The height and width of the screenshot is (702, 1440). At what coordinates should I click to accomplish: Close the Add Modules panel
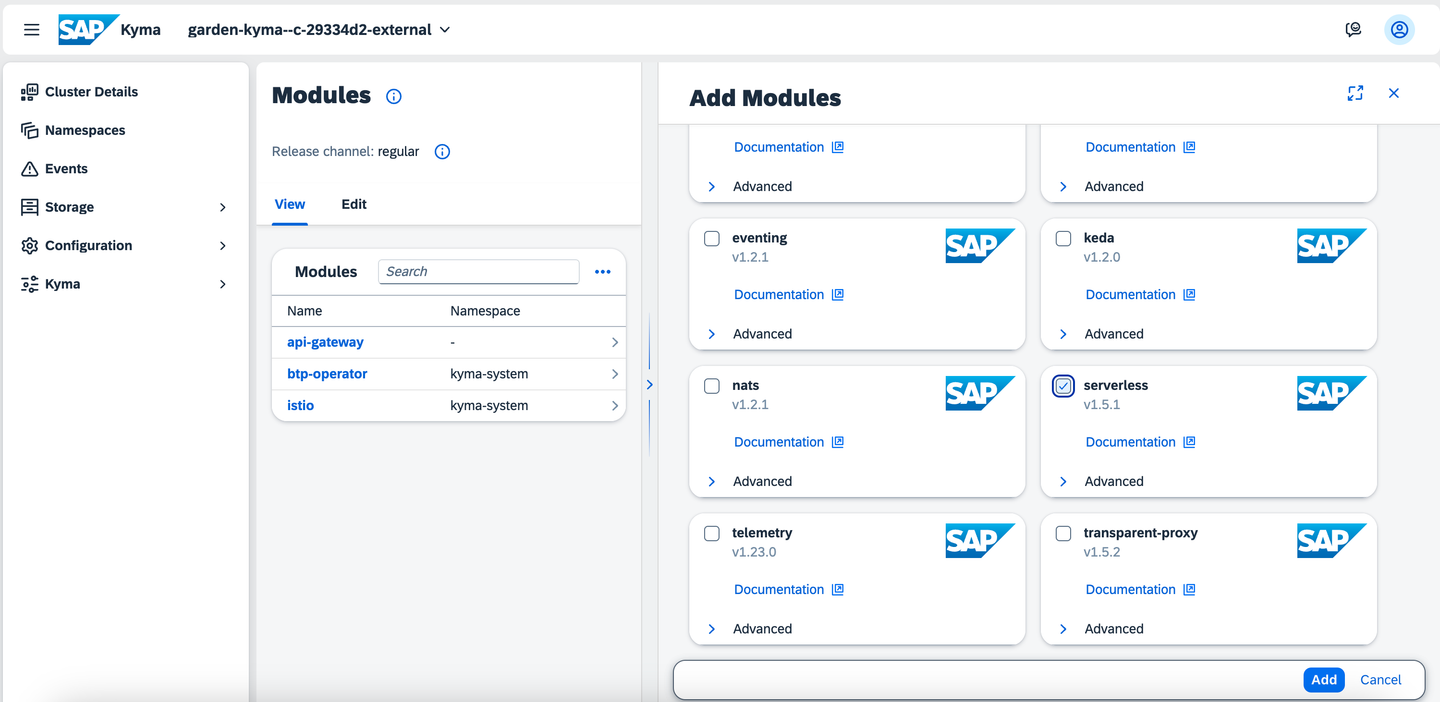1393,93
